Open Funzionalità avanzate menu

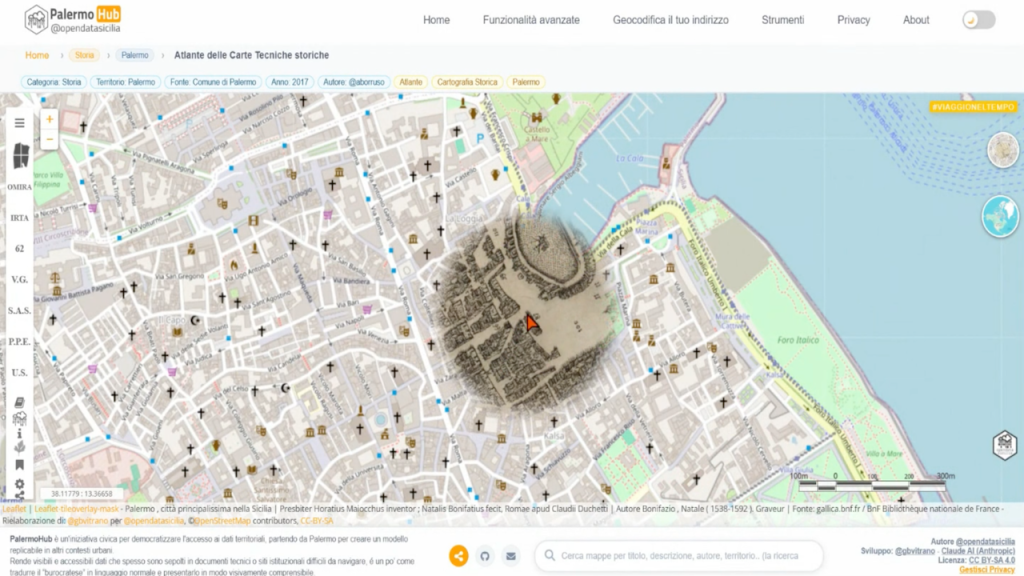(531, 20)
